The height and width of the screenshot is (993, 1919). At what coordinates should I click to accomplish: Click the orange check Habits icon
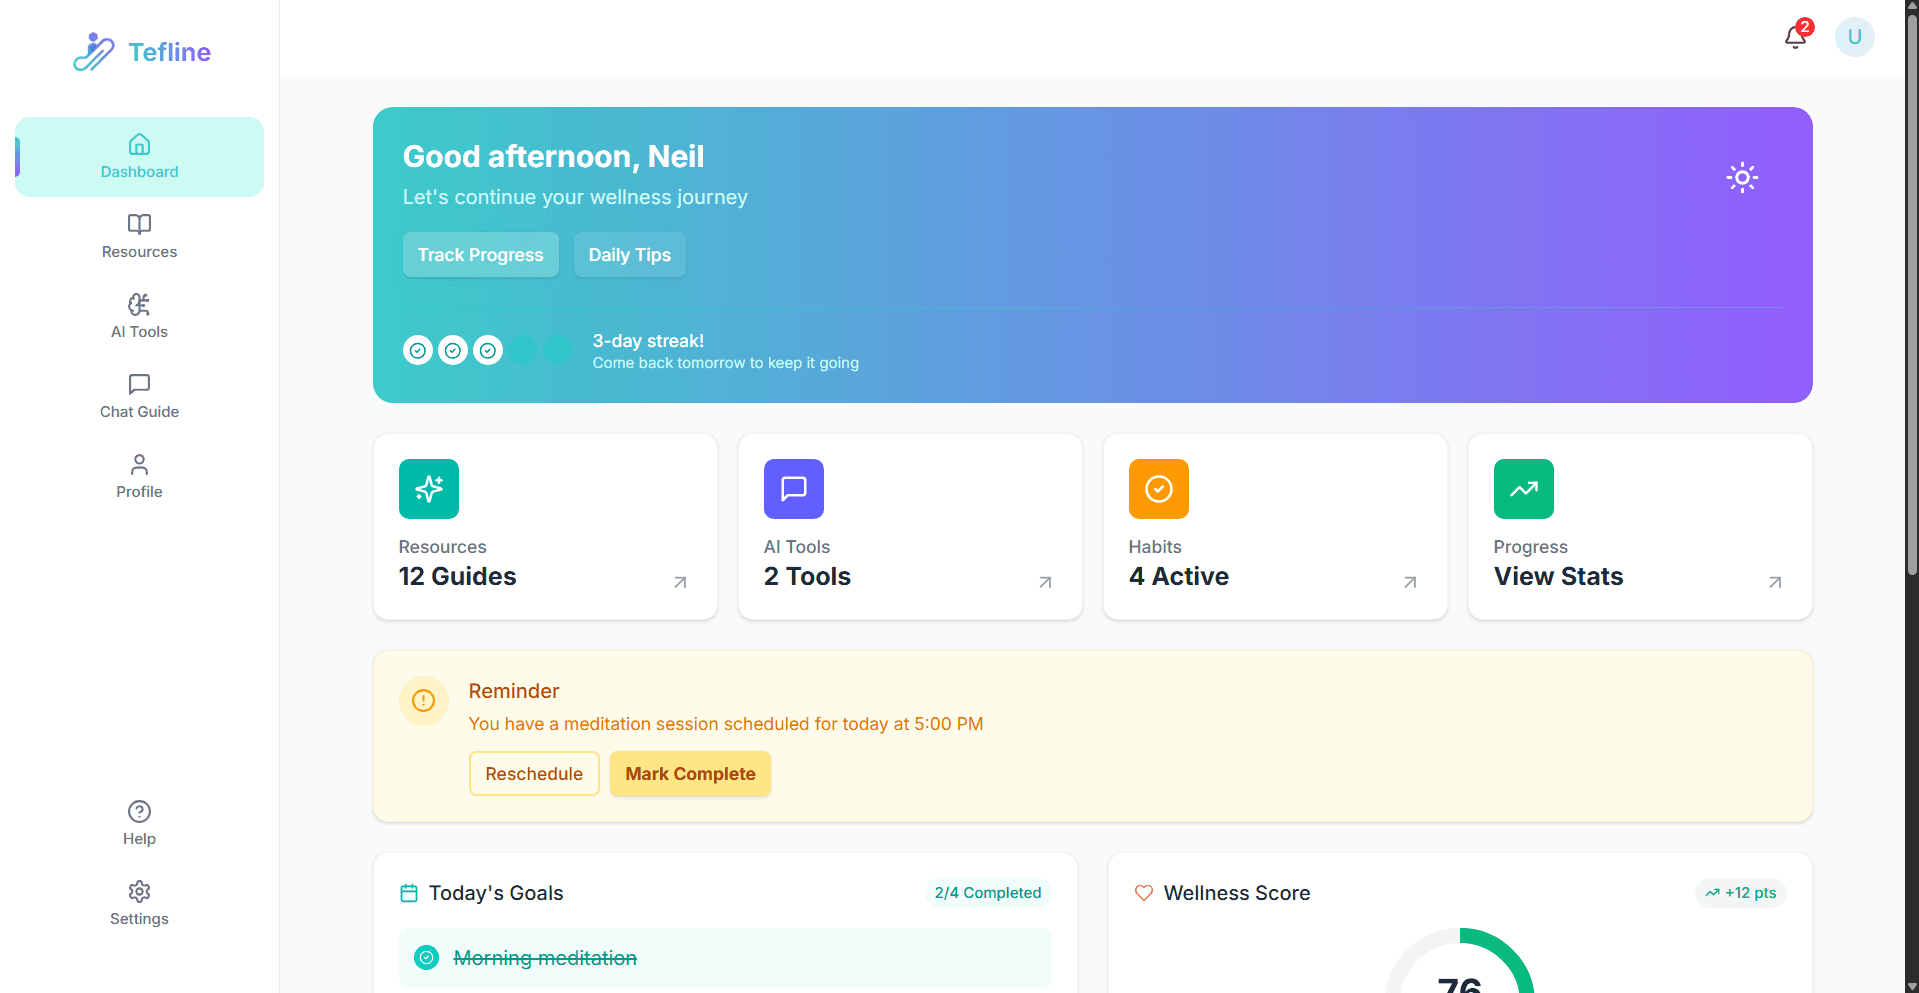1159,489
